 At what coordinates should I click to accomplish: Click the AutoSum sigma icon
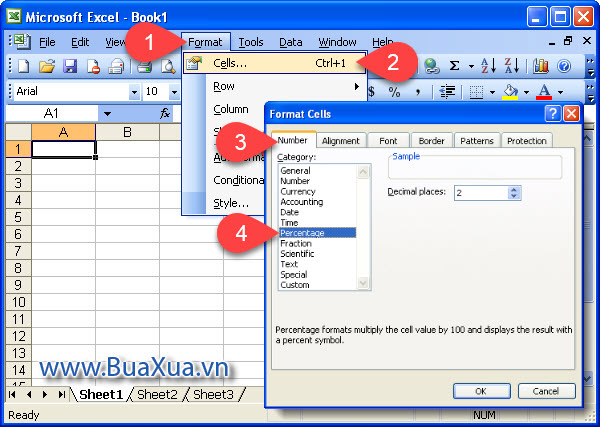click(x=455, y=66)
